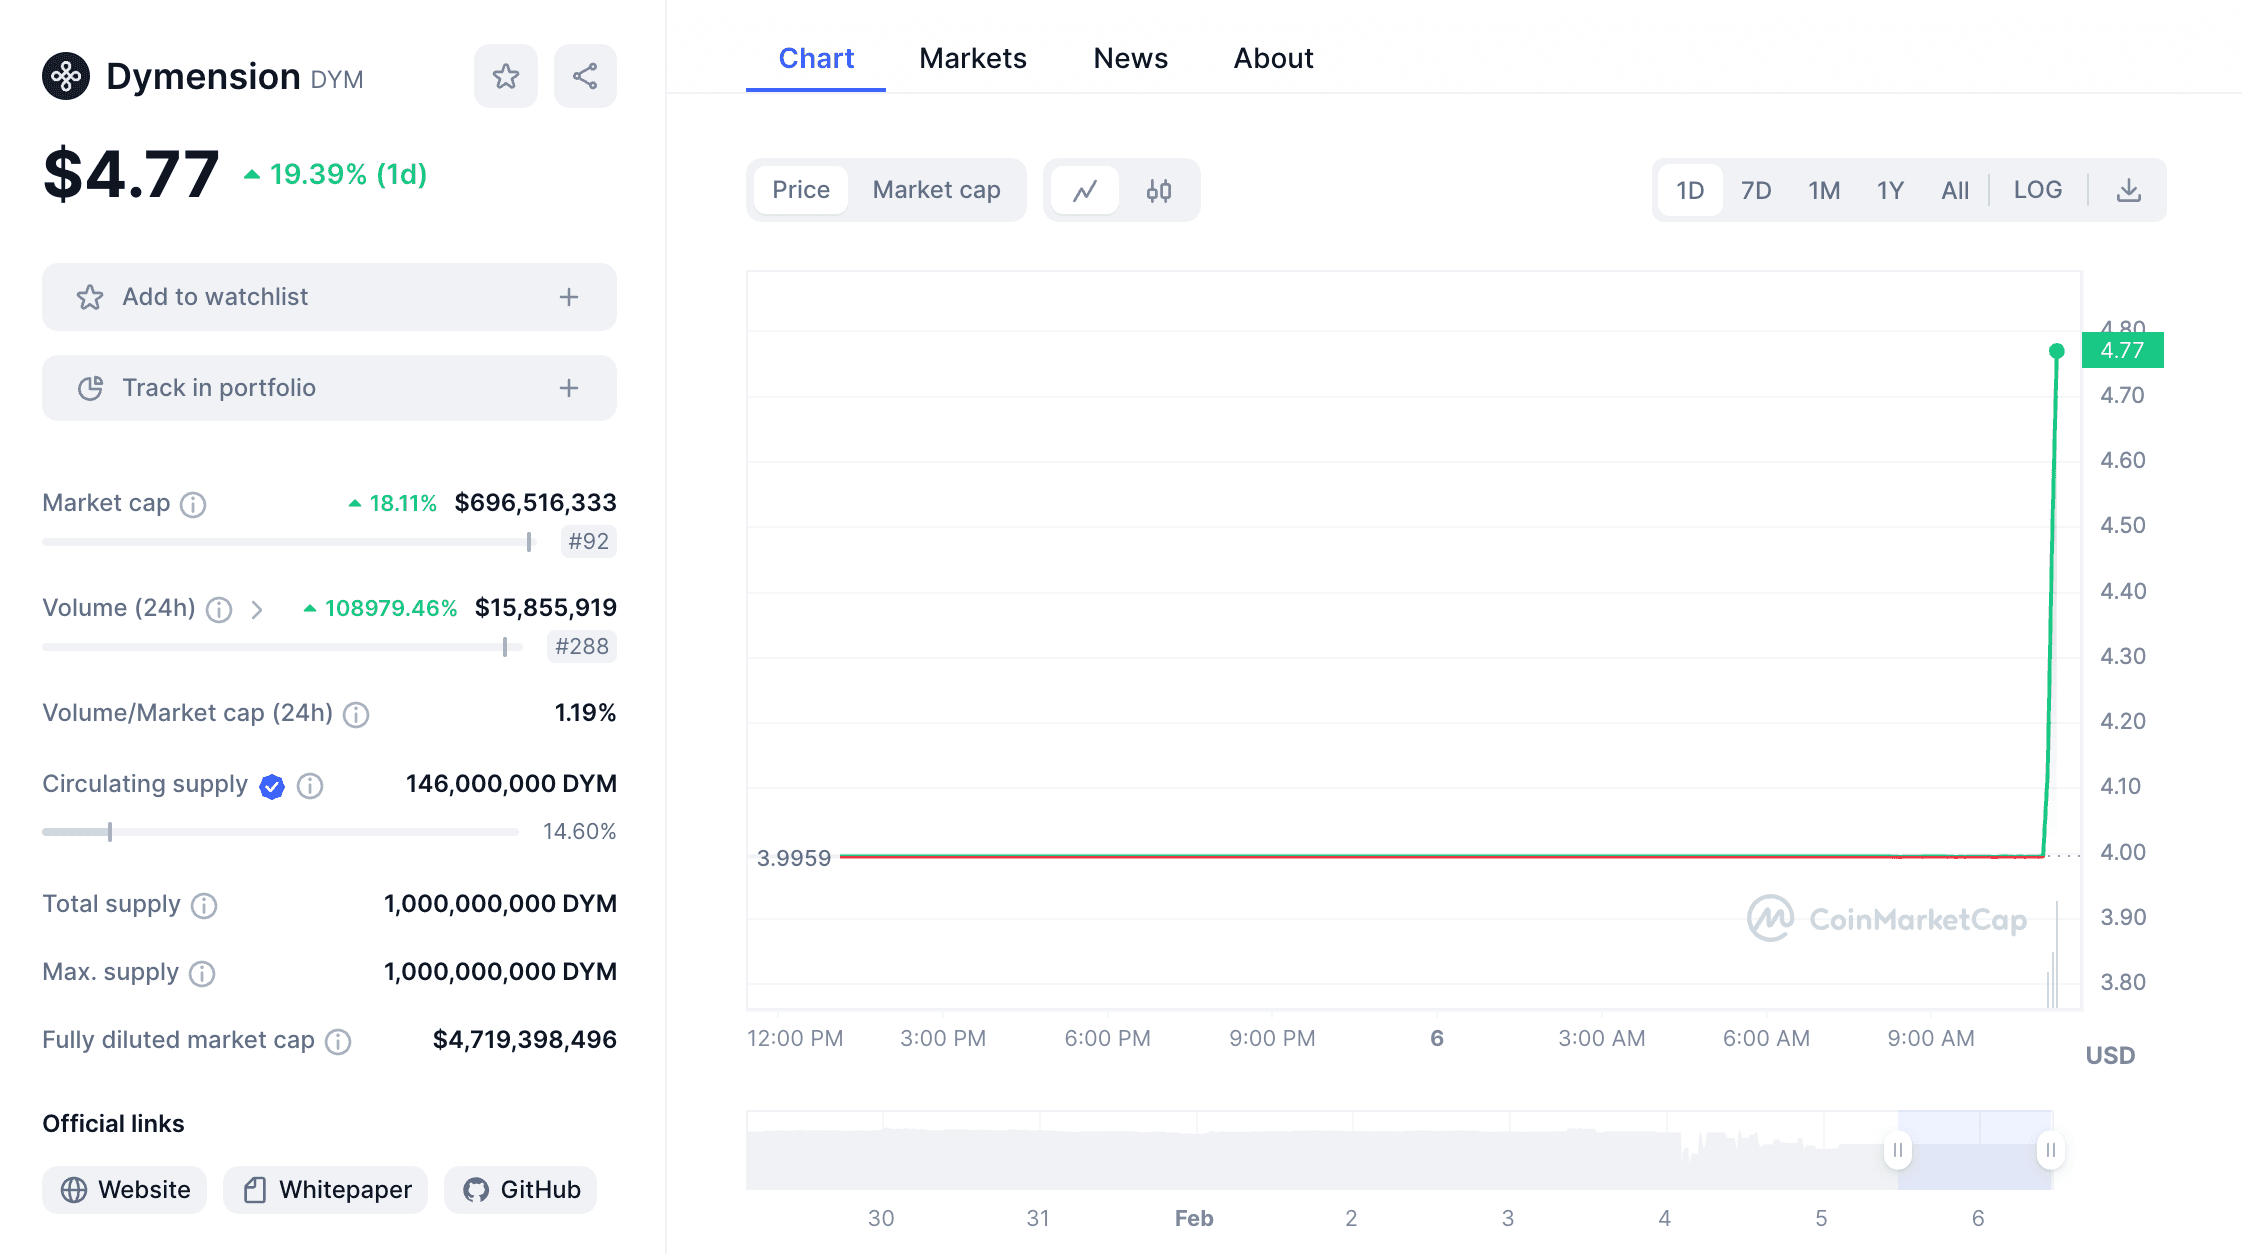Show Max. supply info icon

pyautogui.click(x=202, y=973)
